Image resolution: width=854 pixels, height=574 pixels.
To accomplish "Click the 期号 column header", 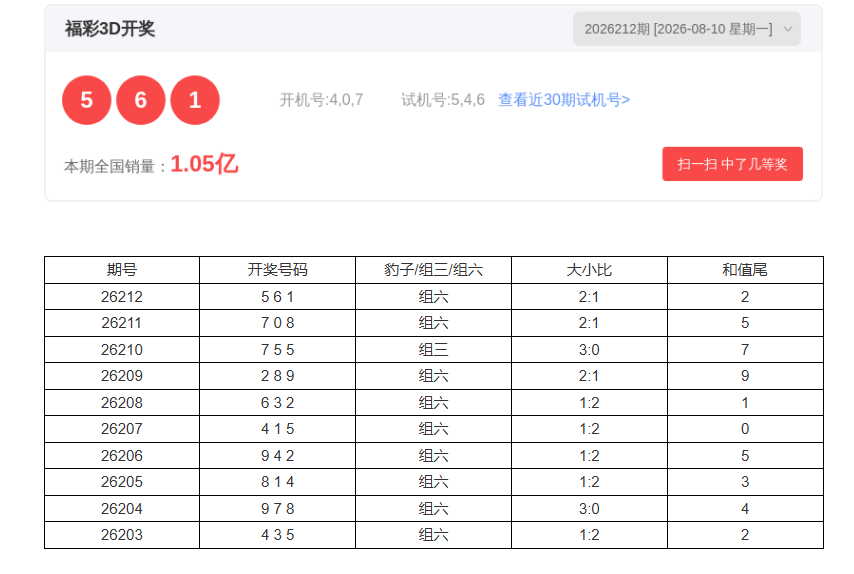I will pos(122,270).
